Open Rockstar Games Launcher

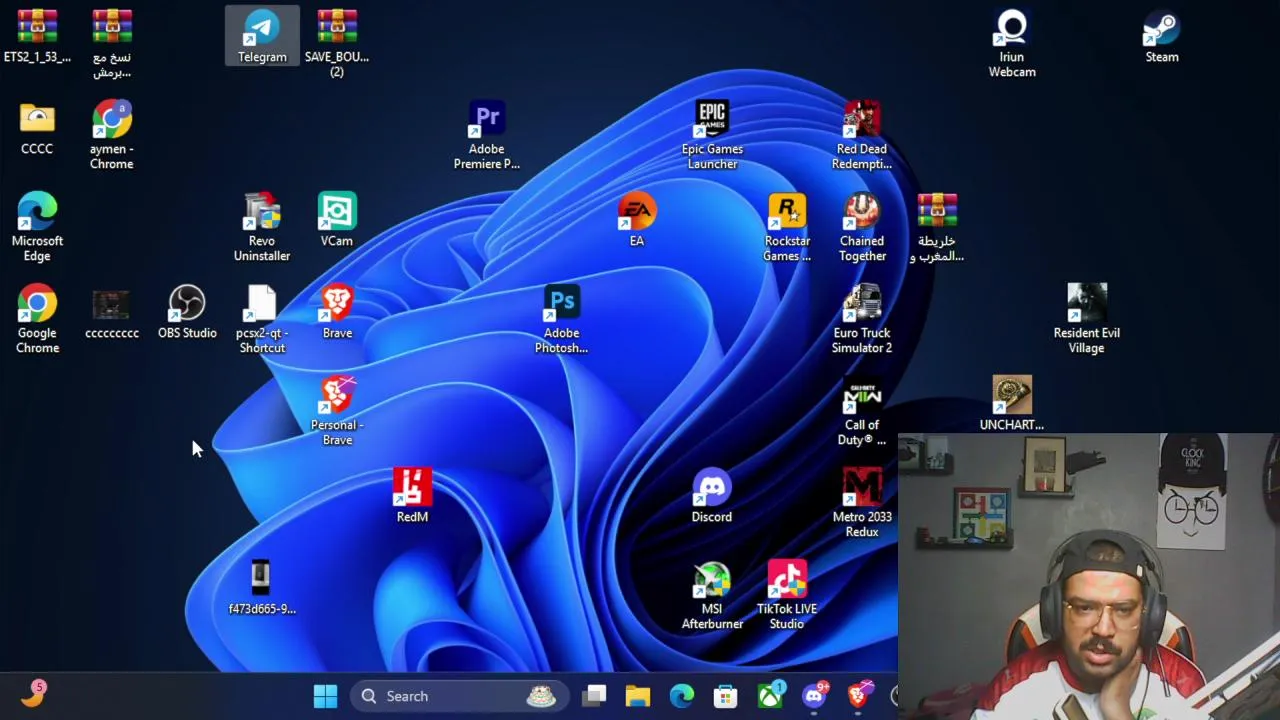coord(787,228)
